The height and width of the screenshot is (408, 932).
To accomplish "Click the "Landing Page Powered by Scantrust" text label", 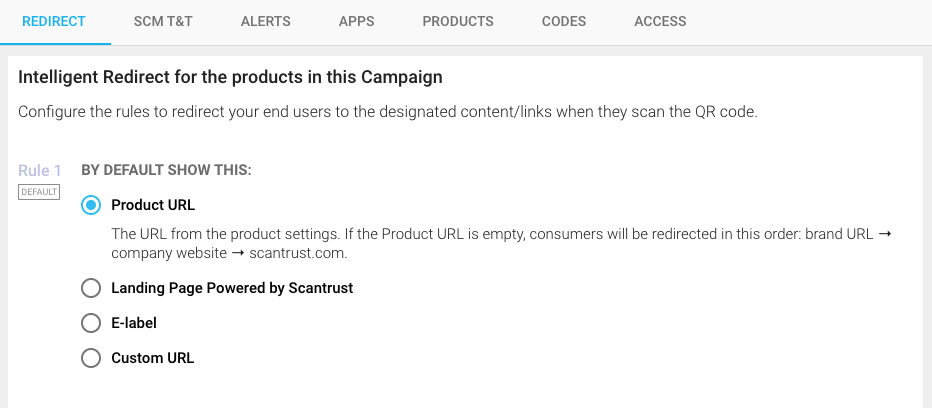I will pos(232,288).
